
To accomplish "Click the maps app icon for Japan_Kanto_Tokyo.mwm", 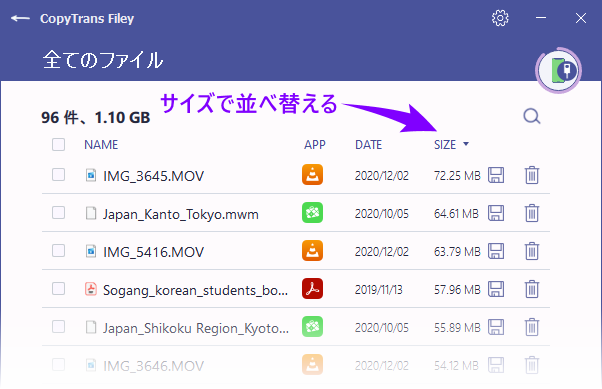I will (313, 213).
